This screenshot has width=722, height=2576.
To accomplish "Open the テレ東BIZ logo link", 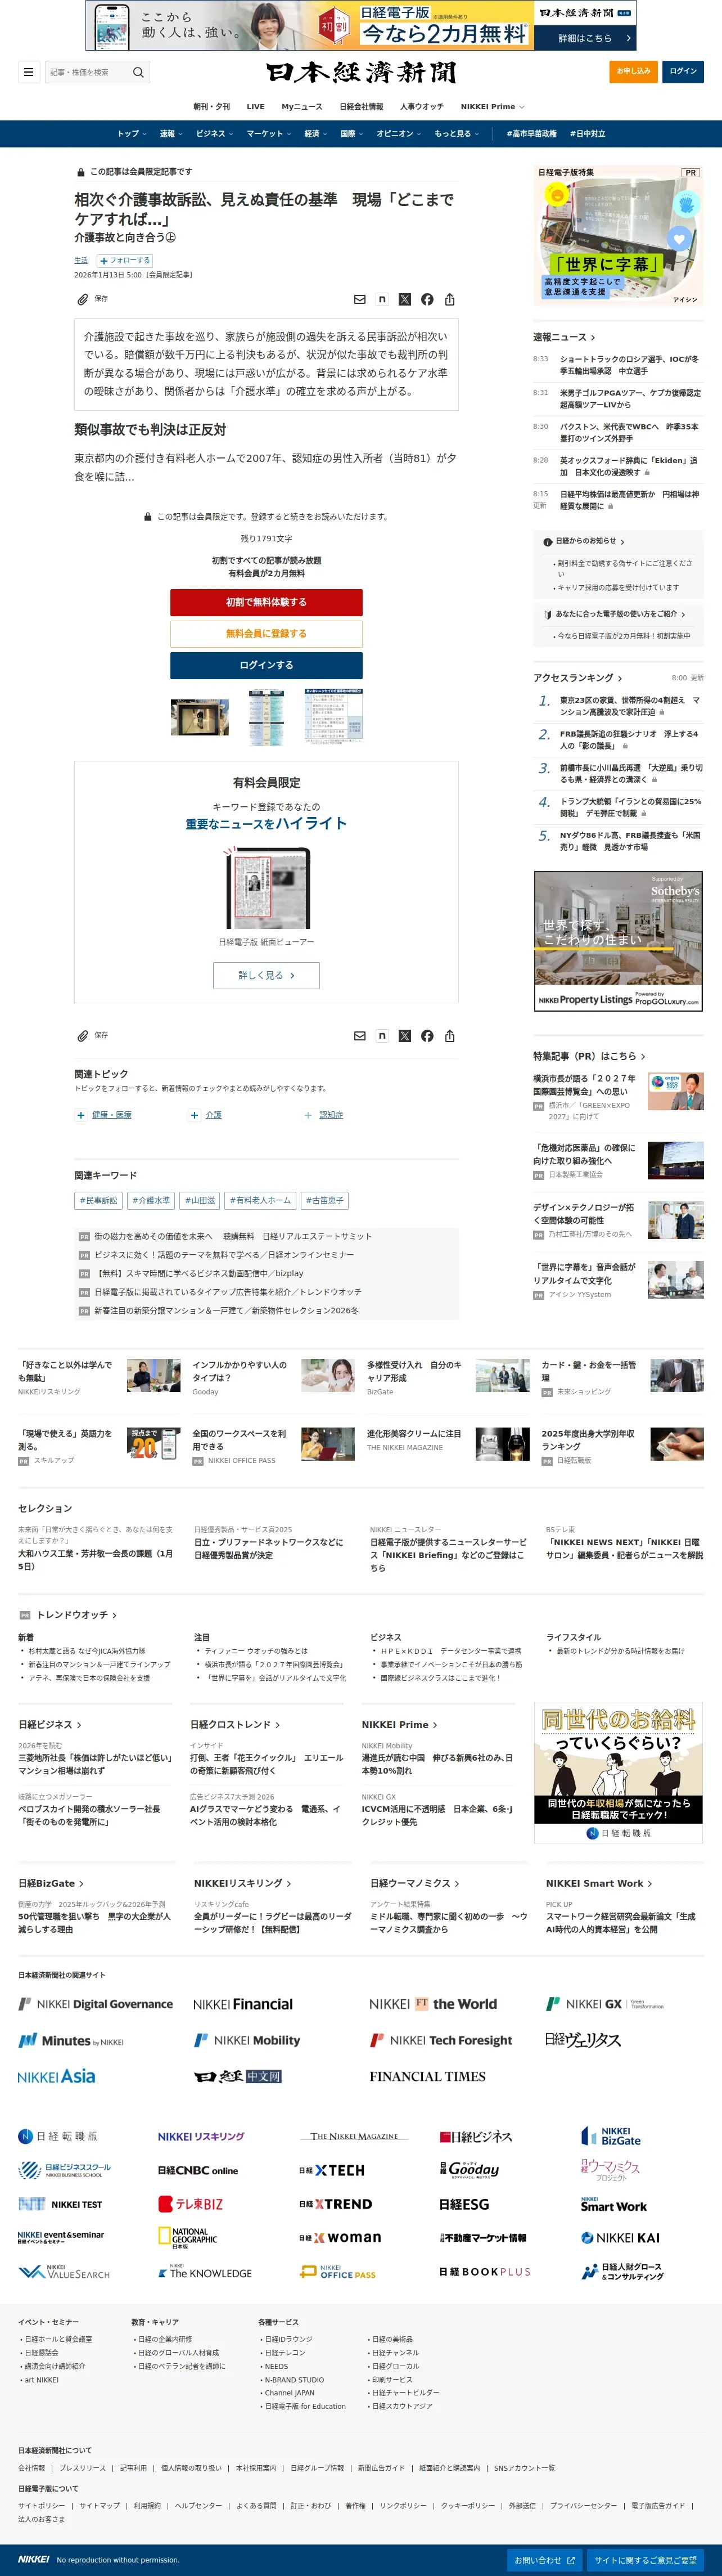I will coord(191,2204).
